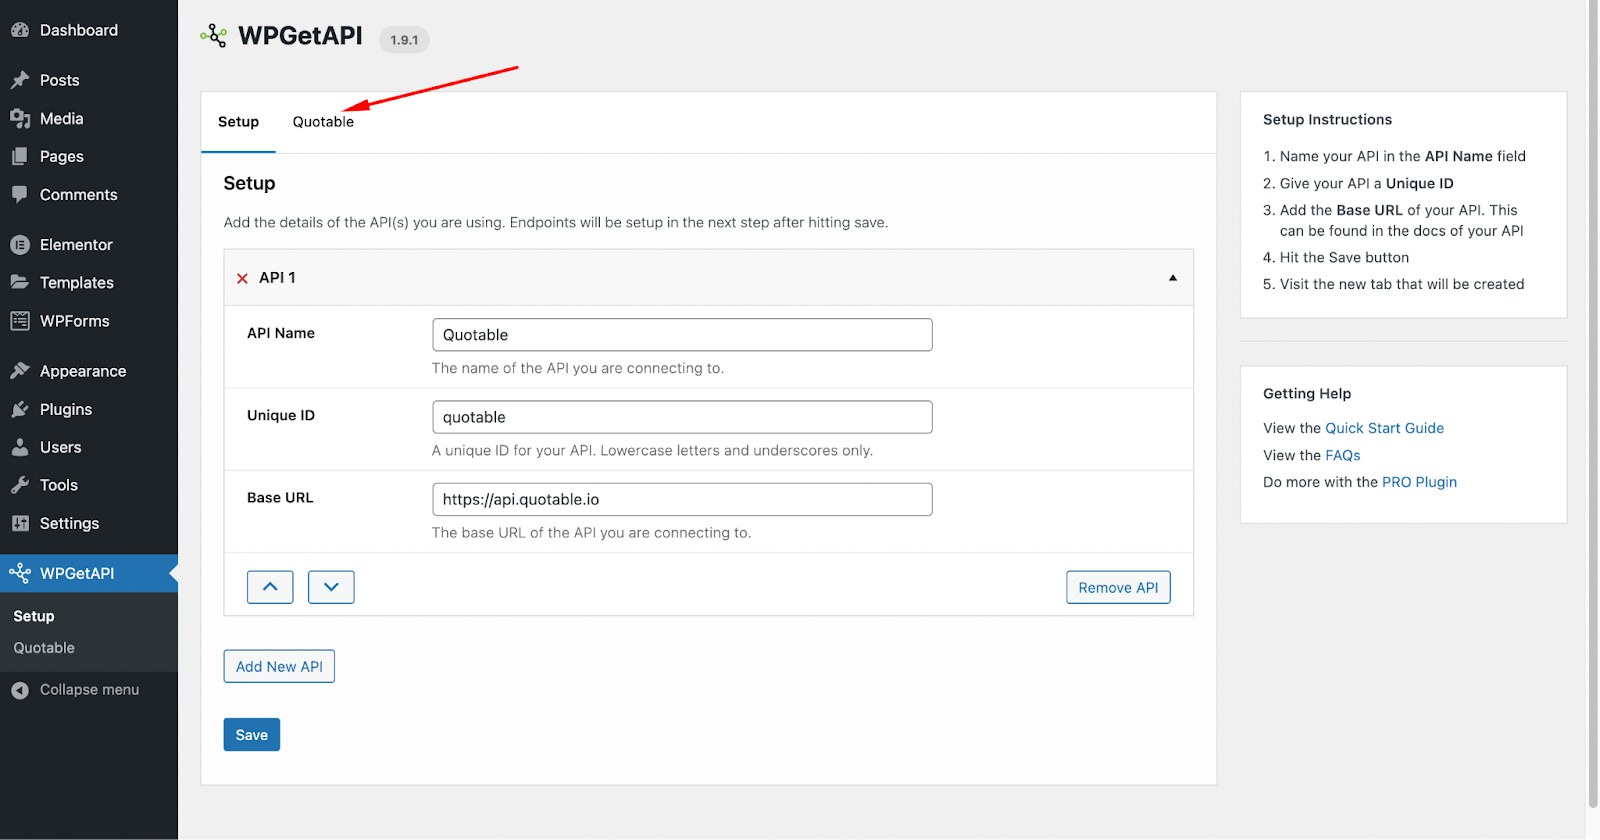1600x840 pixels.
Task: Open the Quick Start Guide link
Action: click(1384, 428)
